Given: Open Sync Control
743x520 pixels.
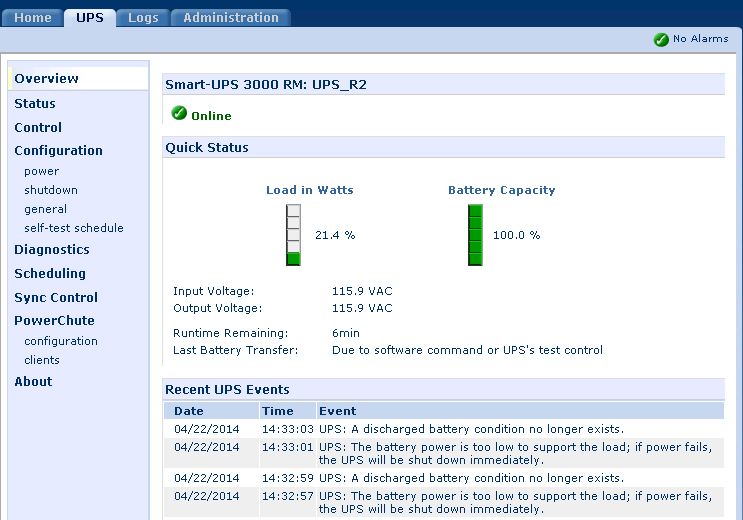Looking at the screenshot, I should [x=56, y=298].
